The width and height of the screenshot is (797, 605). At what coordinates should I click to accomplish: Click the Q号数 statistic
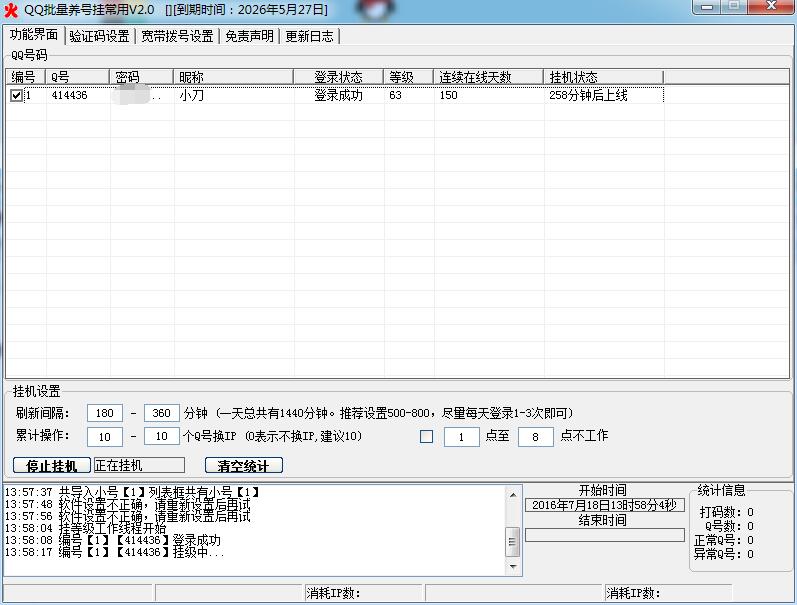click(x=729, y=526)
